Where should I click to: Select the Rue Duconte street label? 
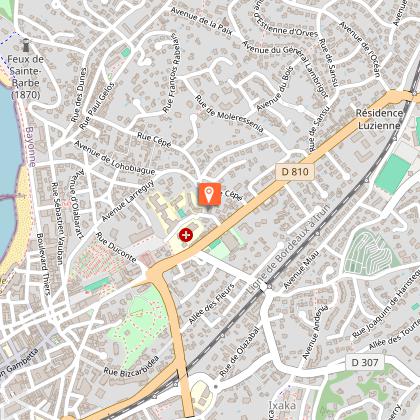pyautogui.click(x=116, y=247)
